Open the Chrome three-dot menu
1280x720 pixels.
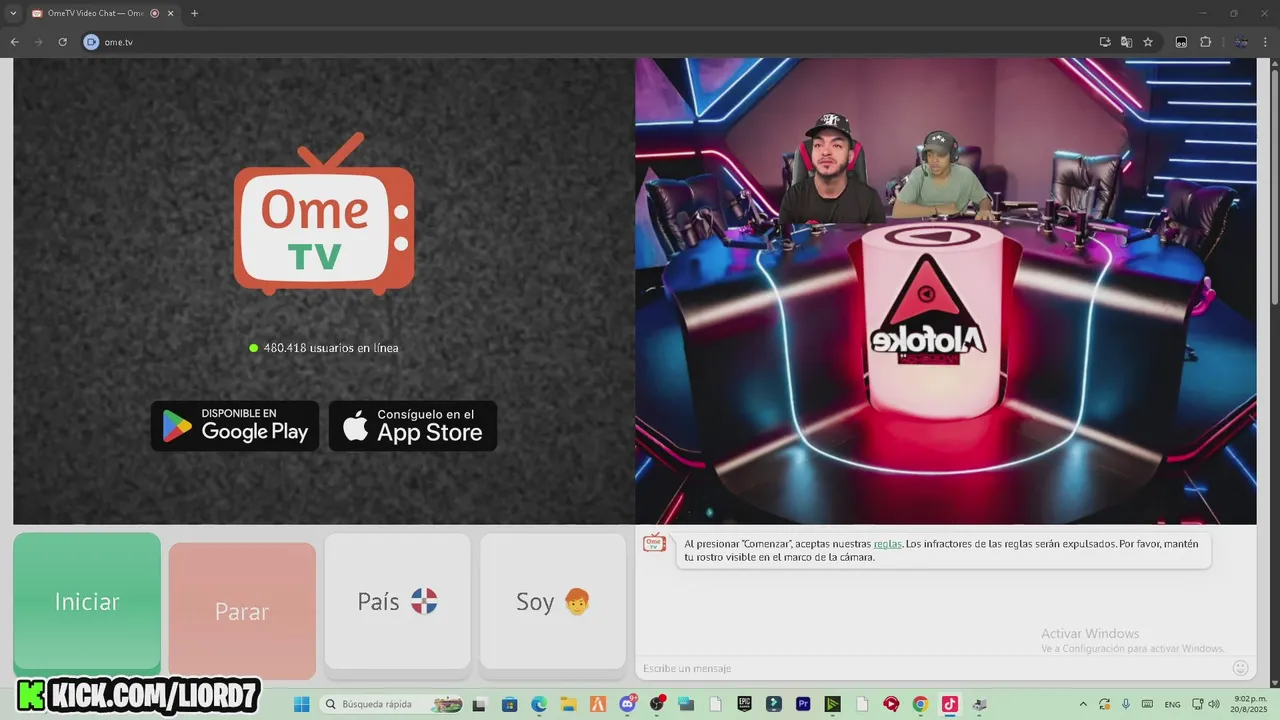1265,42
